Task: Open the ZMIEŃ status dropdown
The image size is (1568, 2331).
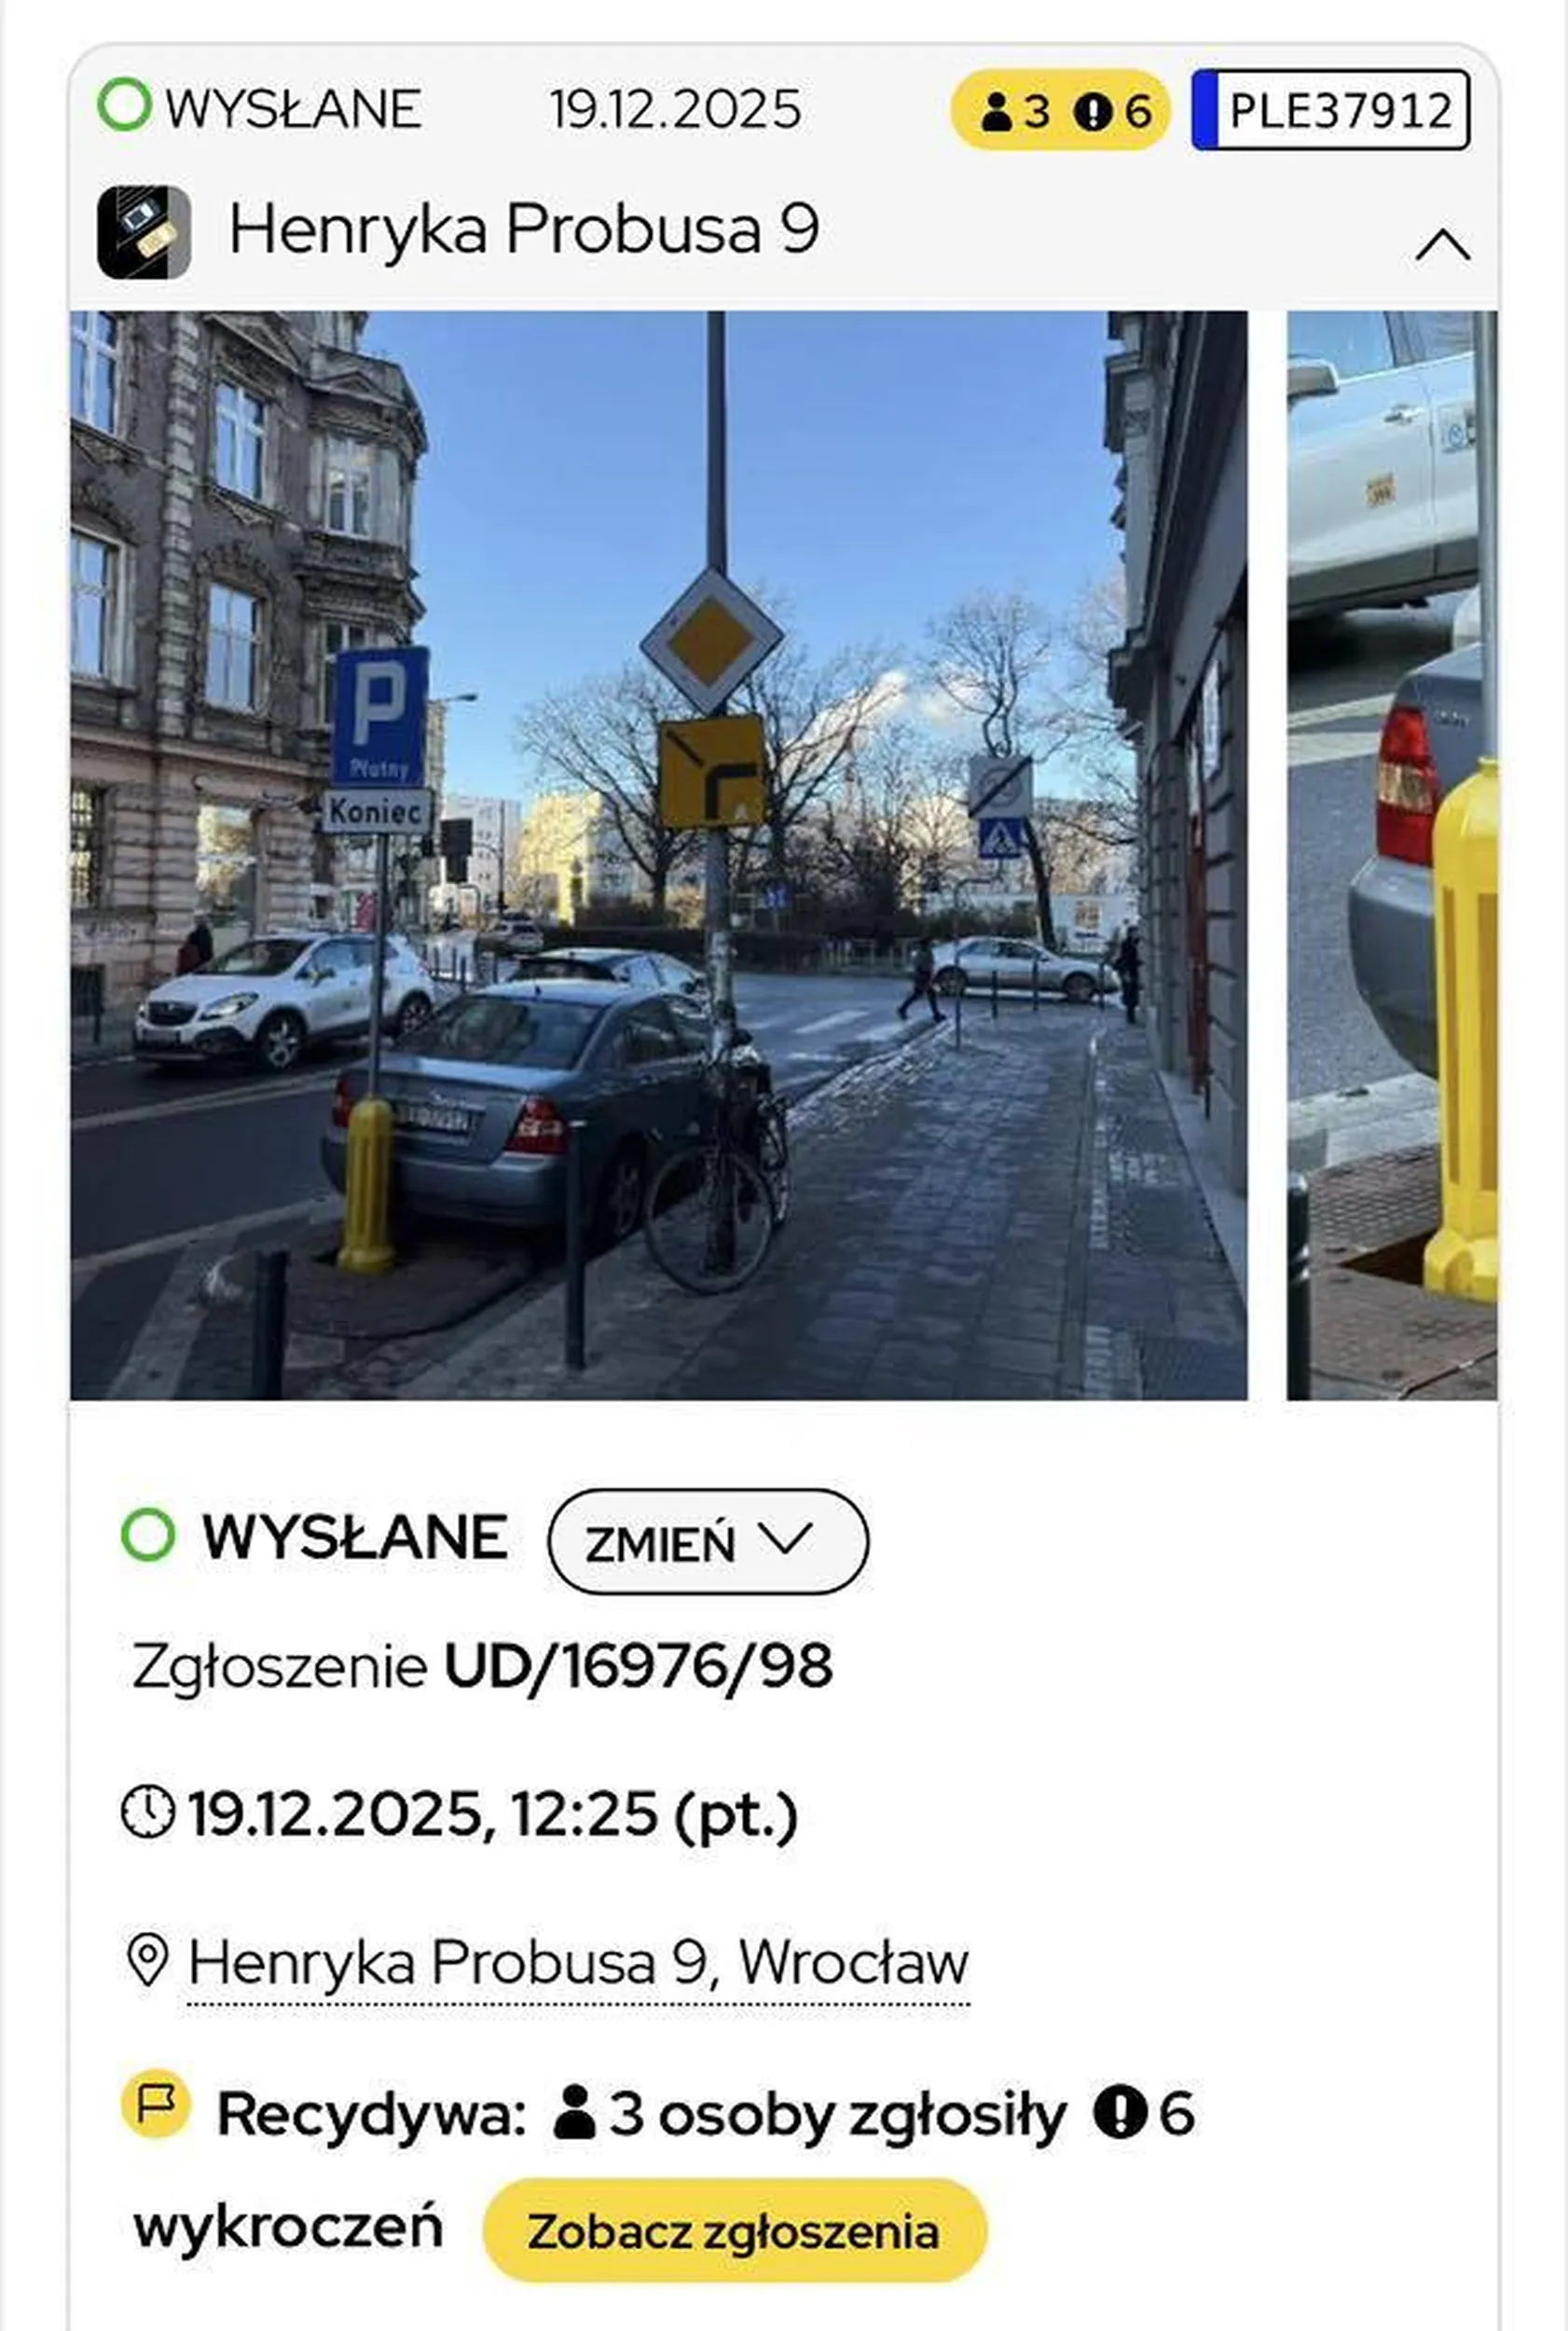Action: click(x=708, y=1541)
